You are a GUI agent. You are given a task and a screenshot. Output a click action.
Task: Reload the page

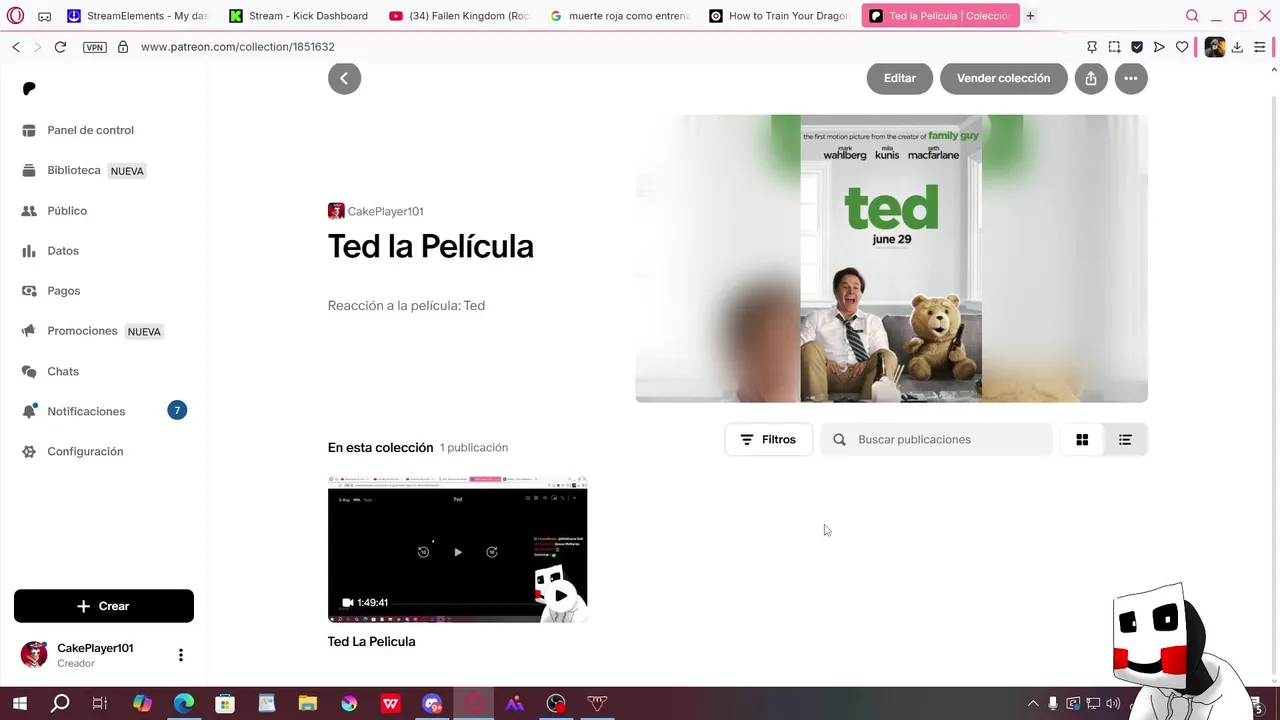click(60, 47)
